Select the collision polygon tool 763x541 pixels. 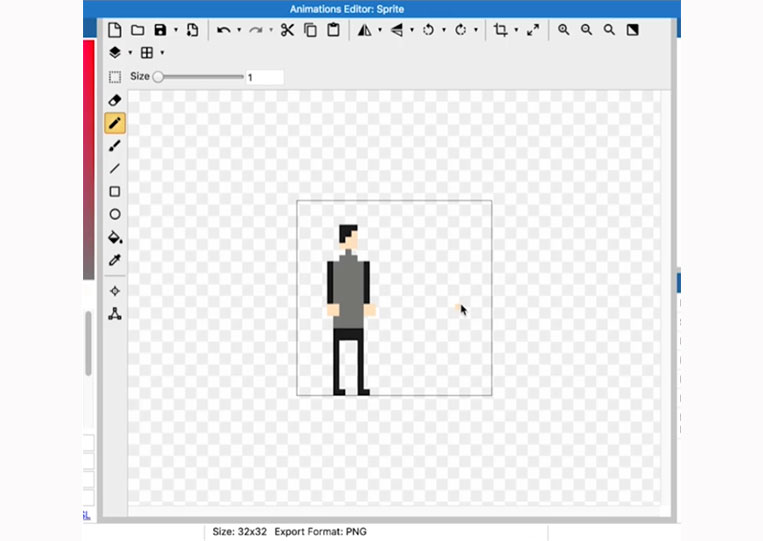115,314
